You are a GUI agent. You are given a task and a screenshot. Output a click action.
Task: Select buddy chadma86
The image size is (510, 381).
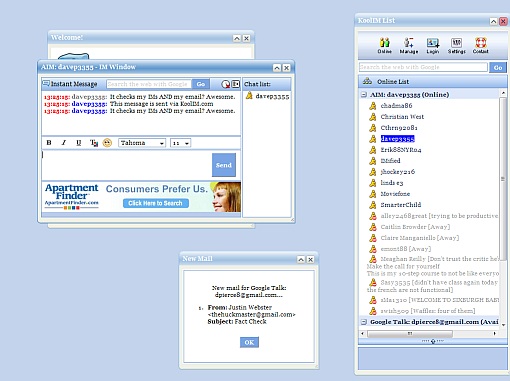[396, 106]
